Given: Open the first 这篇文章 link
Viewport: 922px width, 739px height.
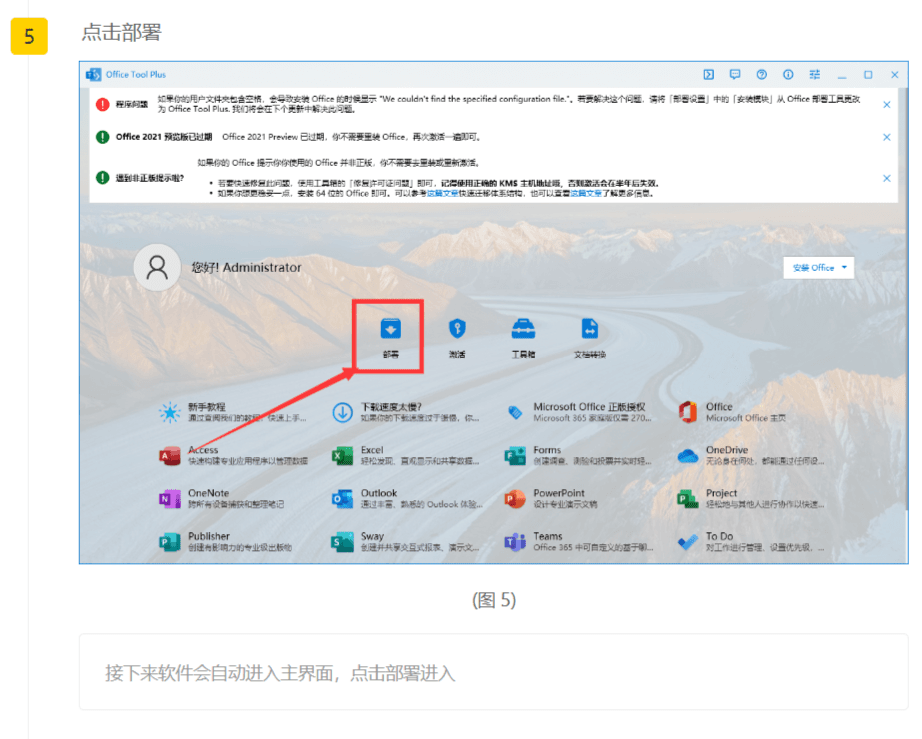Looking at the screenshot, I should point(443,193).
